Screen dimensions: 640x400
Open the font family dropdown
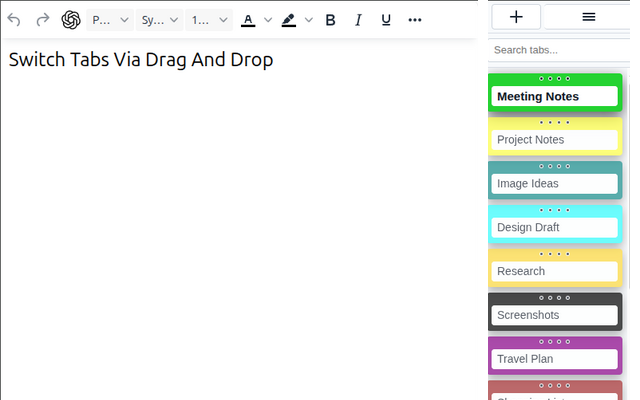click(159, 20)
